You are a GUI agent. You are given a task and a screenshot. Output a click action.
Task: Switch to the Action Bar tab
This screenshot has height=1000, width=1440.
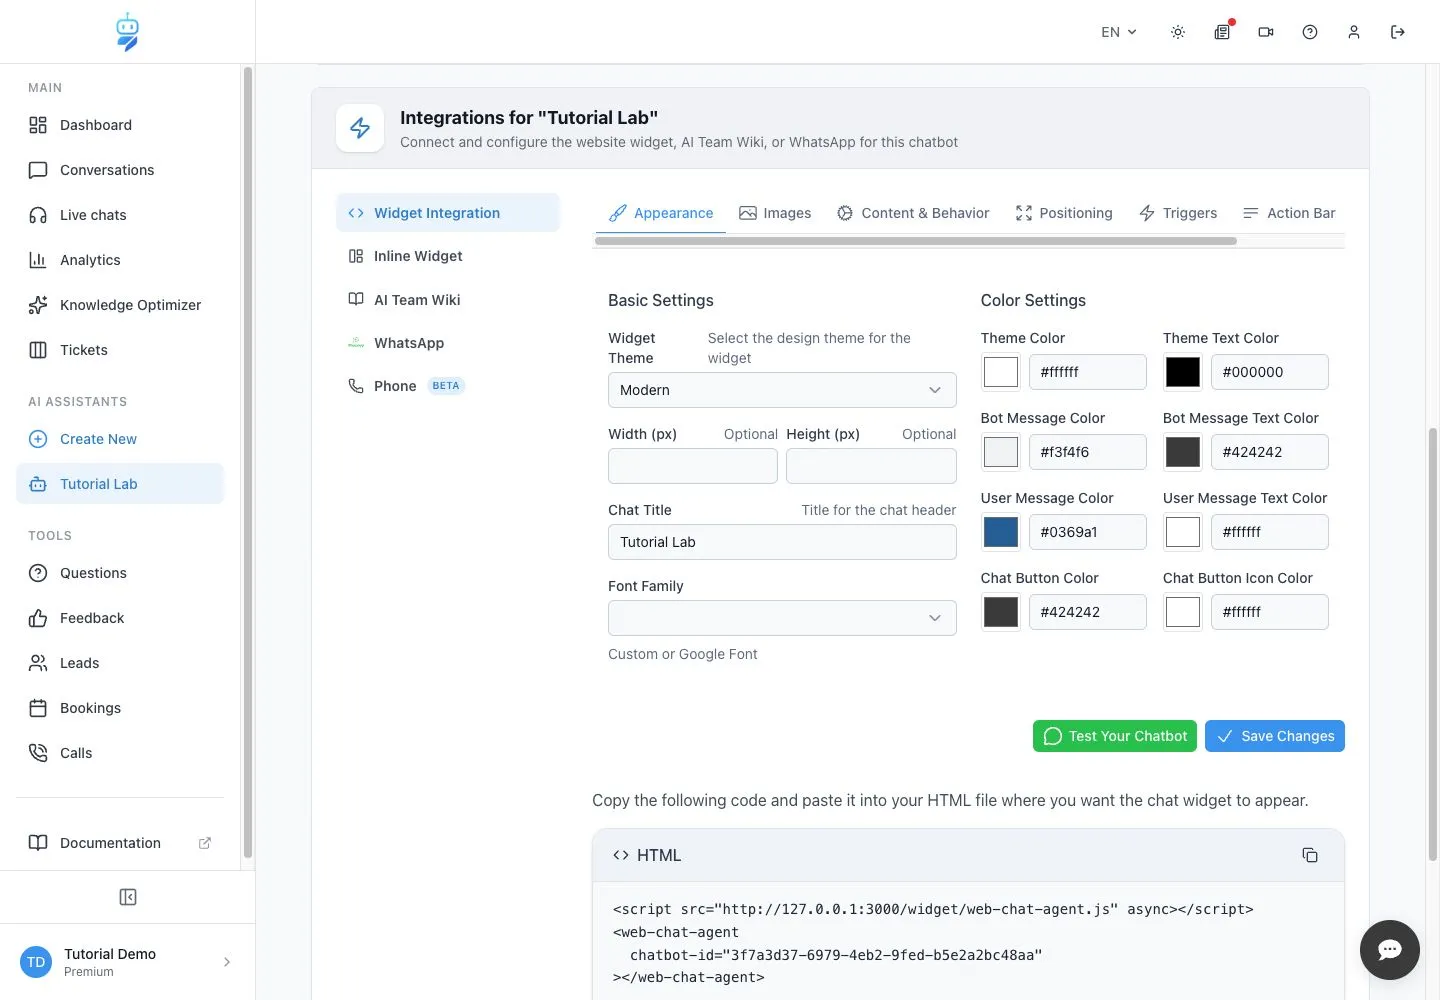[1289, 213]
